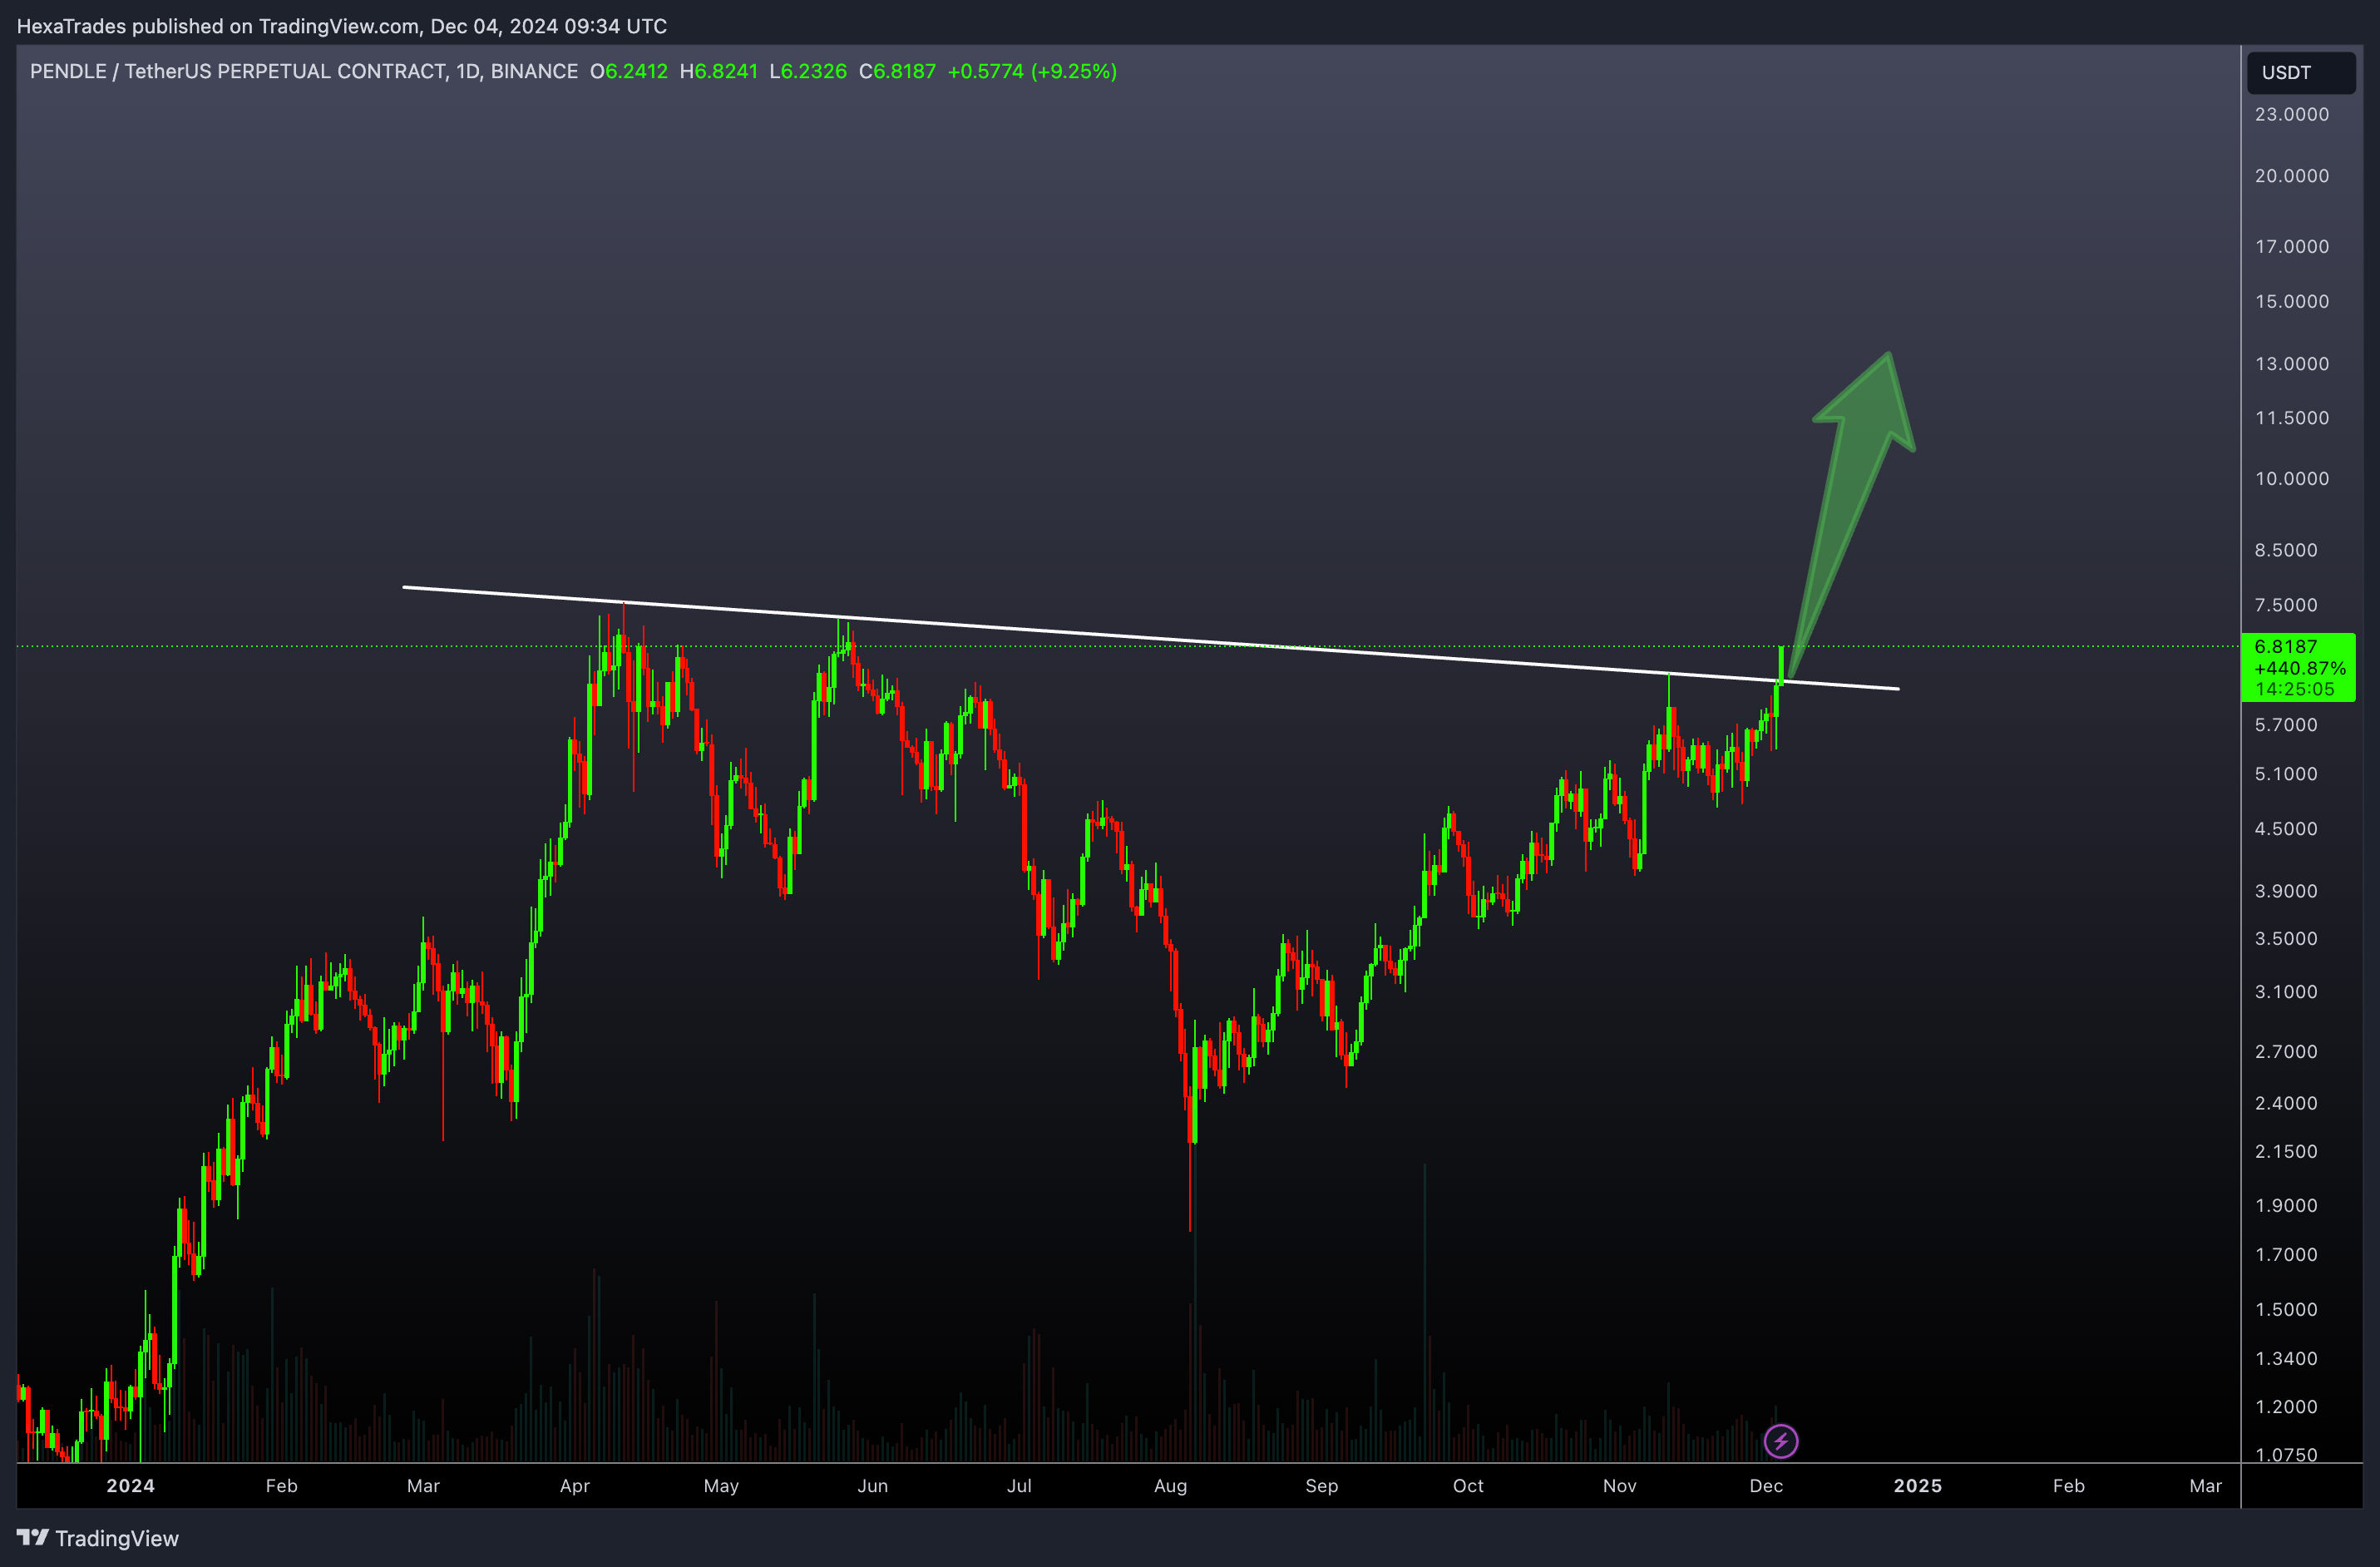Click the 5.7000 price axis label
Viewport: 2380px width, 1567px height.
(2285, 725)
